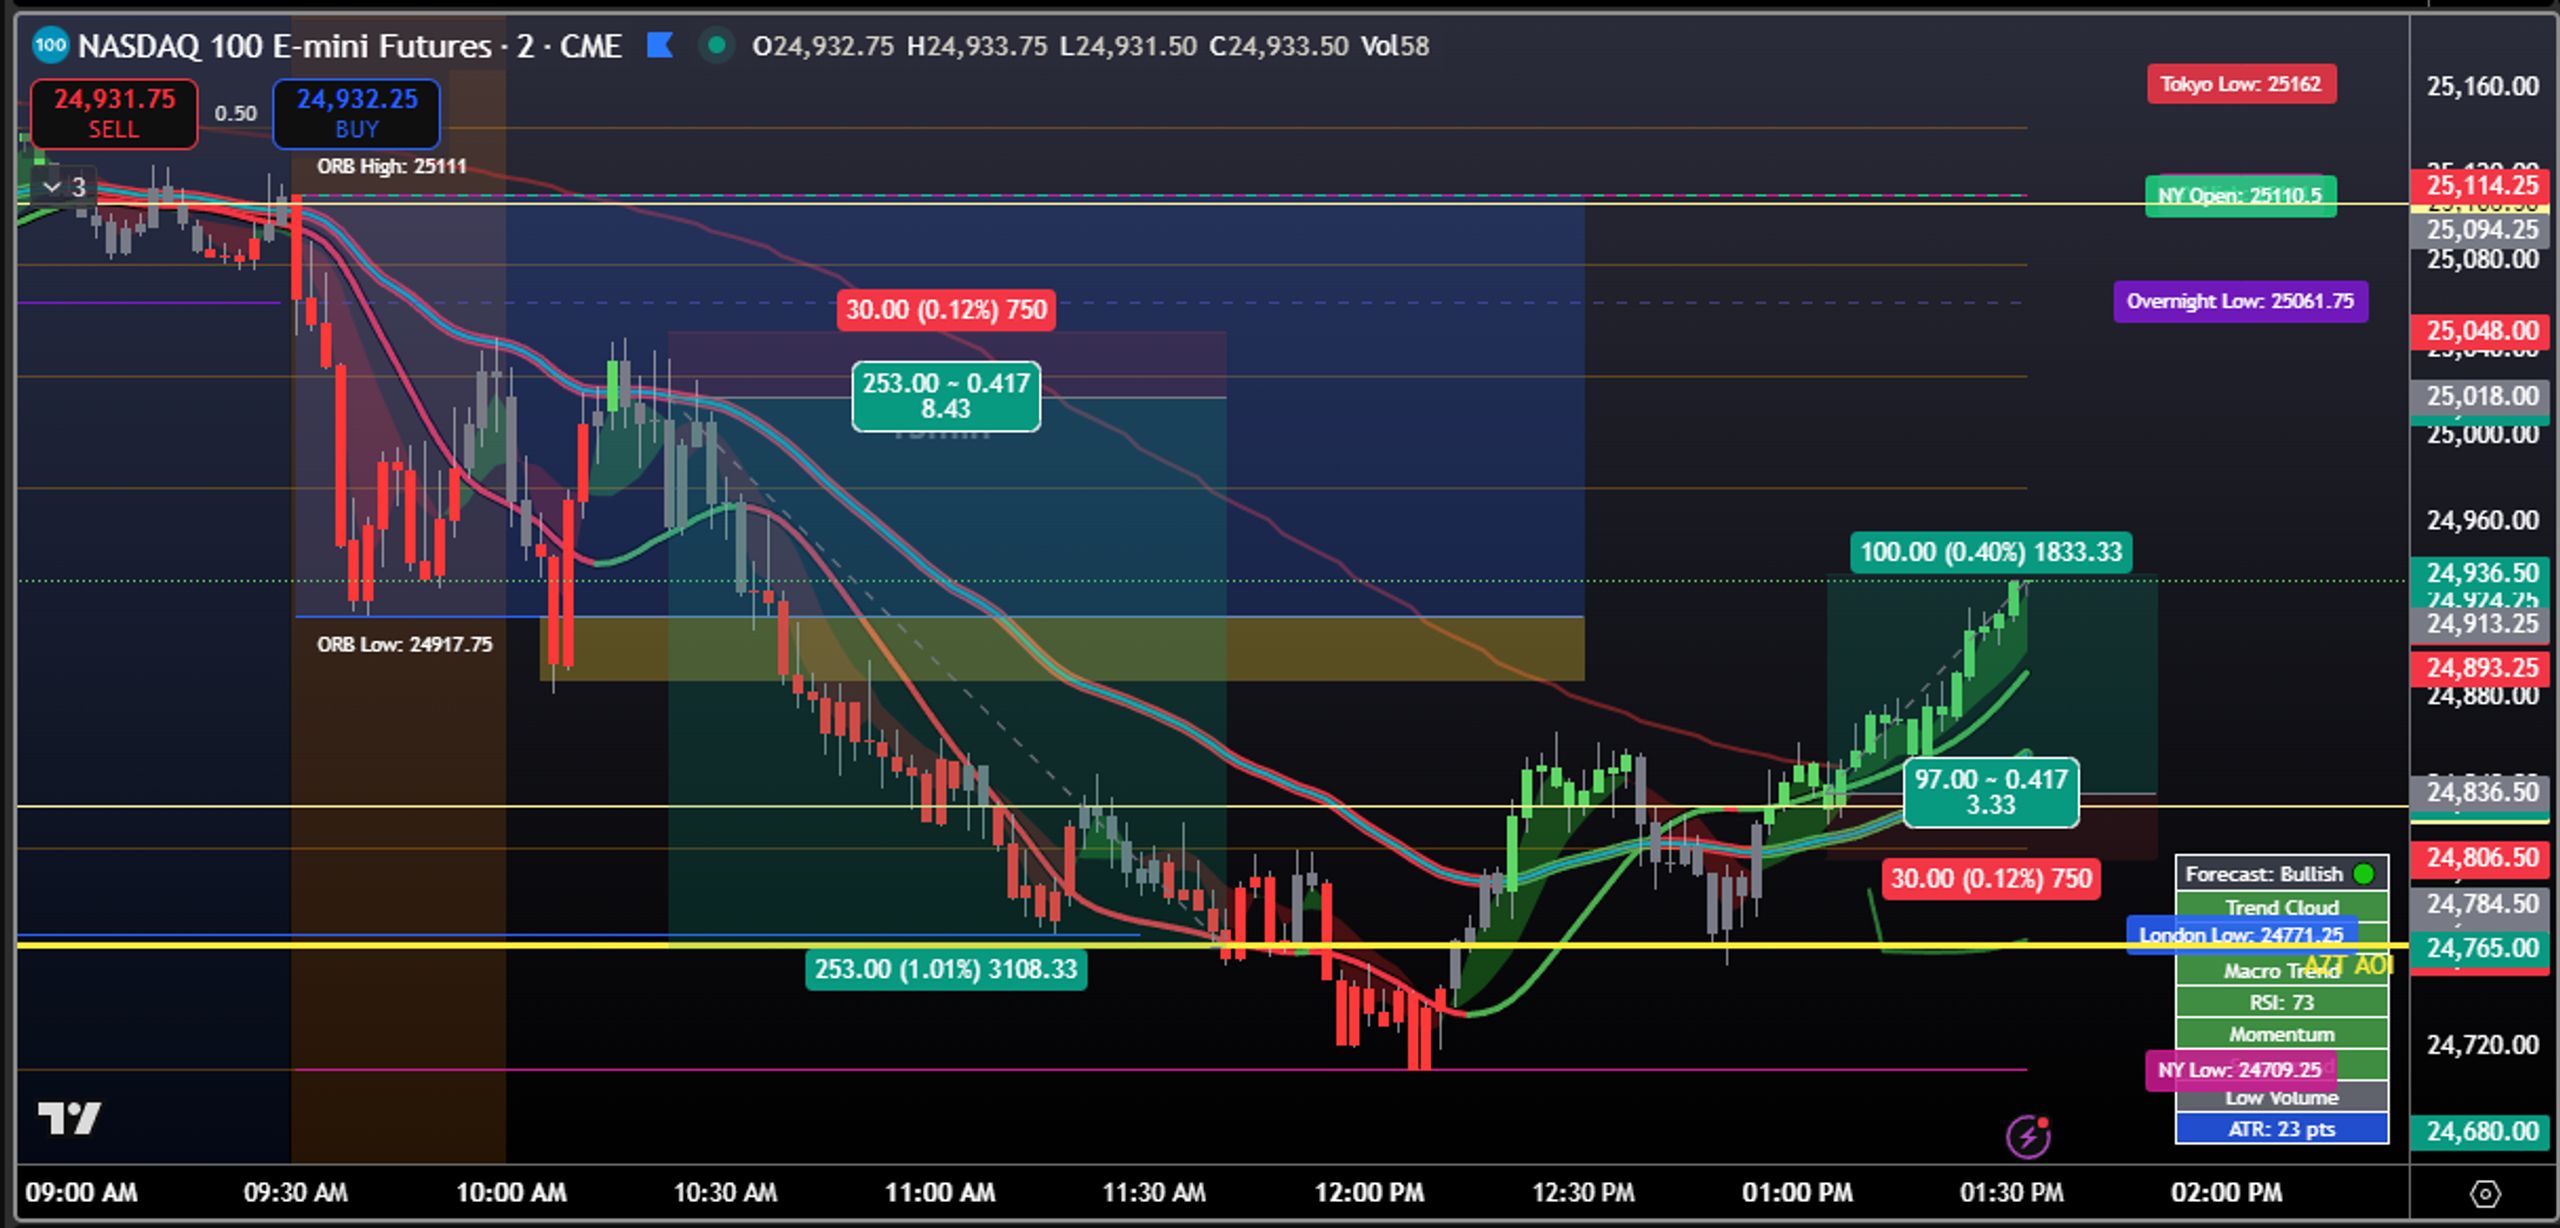Click the 12:00 PM time axis label
This screenshot has height=1228, width=2560.
(x=1369, y=1193)
